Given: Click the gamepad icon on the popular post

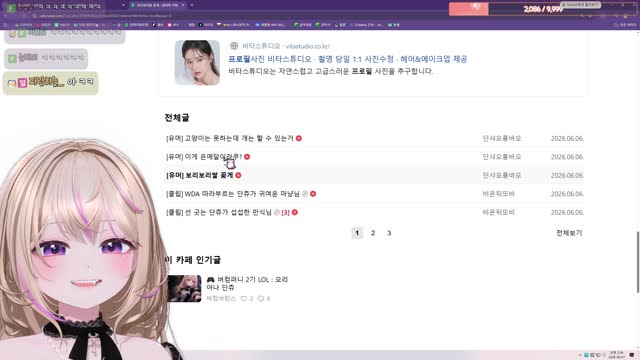Looking at the screenshot, I should [x=211, y=280].
